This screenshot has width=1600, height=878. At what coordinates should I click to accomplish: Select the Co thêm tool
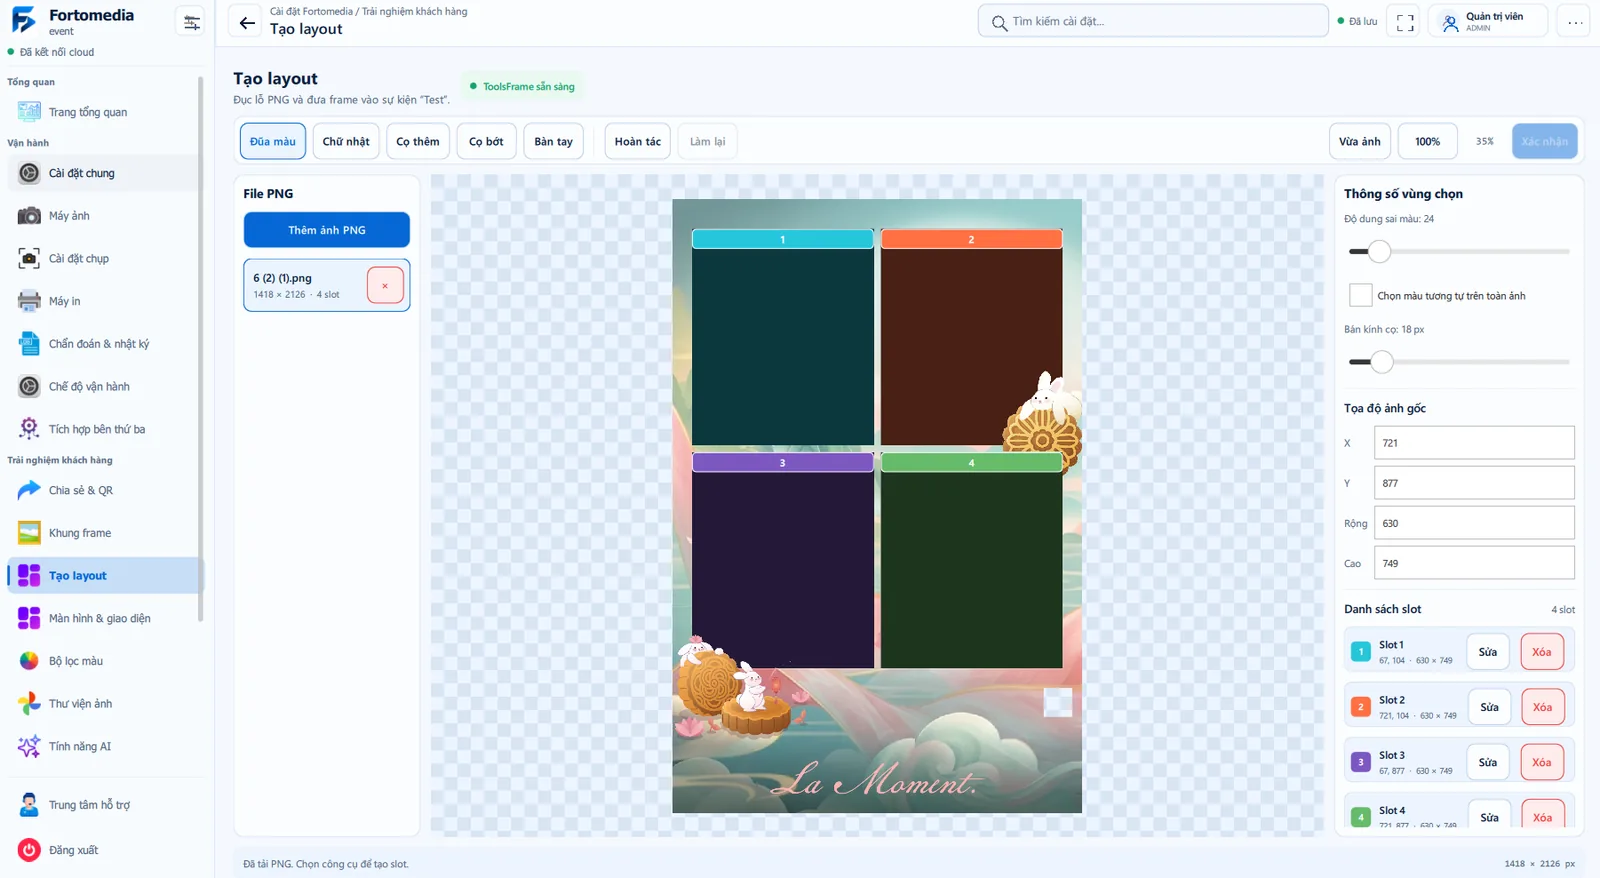coord(418,141)
